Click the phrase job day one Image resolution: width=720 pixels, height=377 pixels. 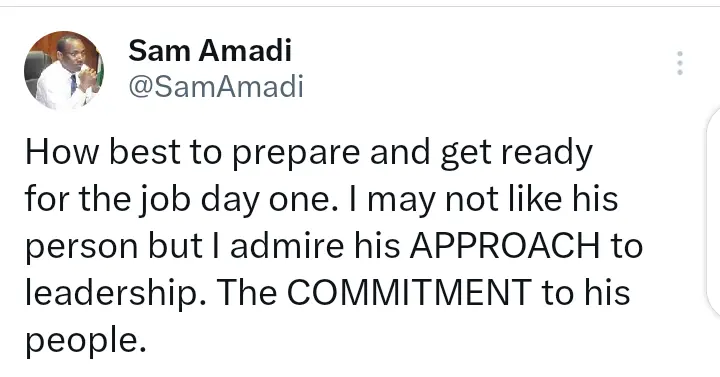(215, 200)
